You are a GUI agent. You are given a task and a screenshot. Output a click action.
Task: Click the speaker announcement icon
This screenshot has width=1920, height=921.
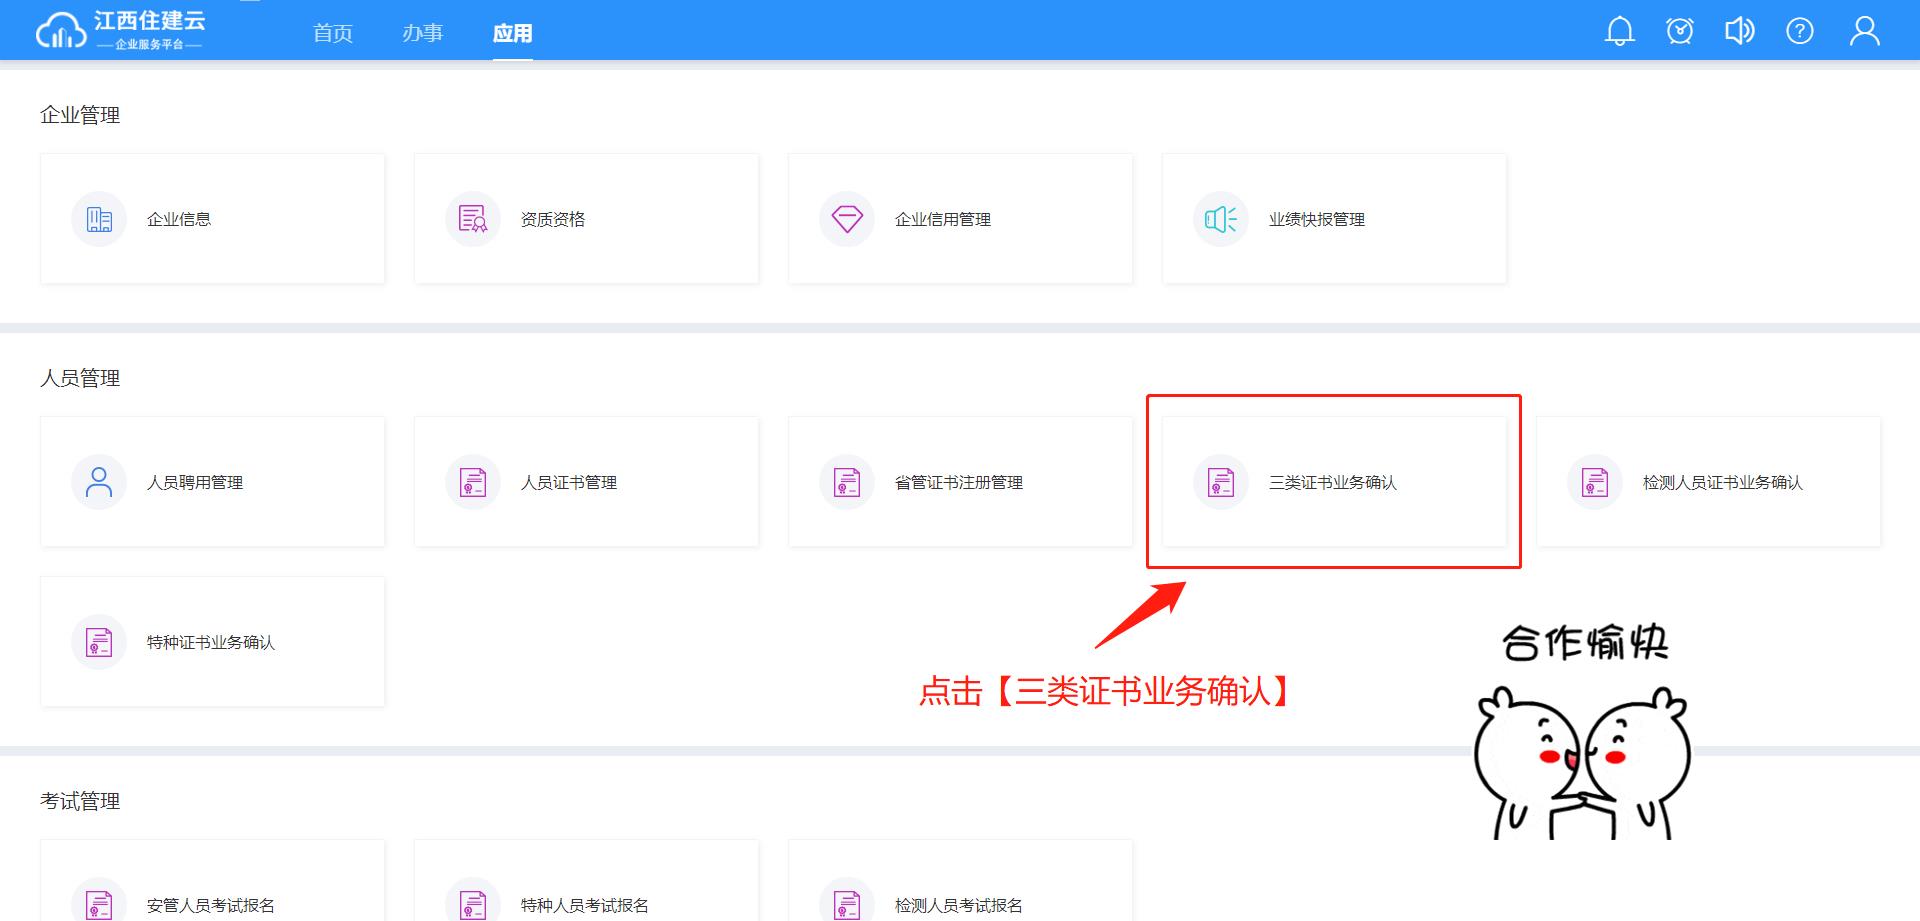point(1739,31)
